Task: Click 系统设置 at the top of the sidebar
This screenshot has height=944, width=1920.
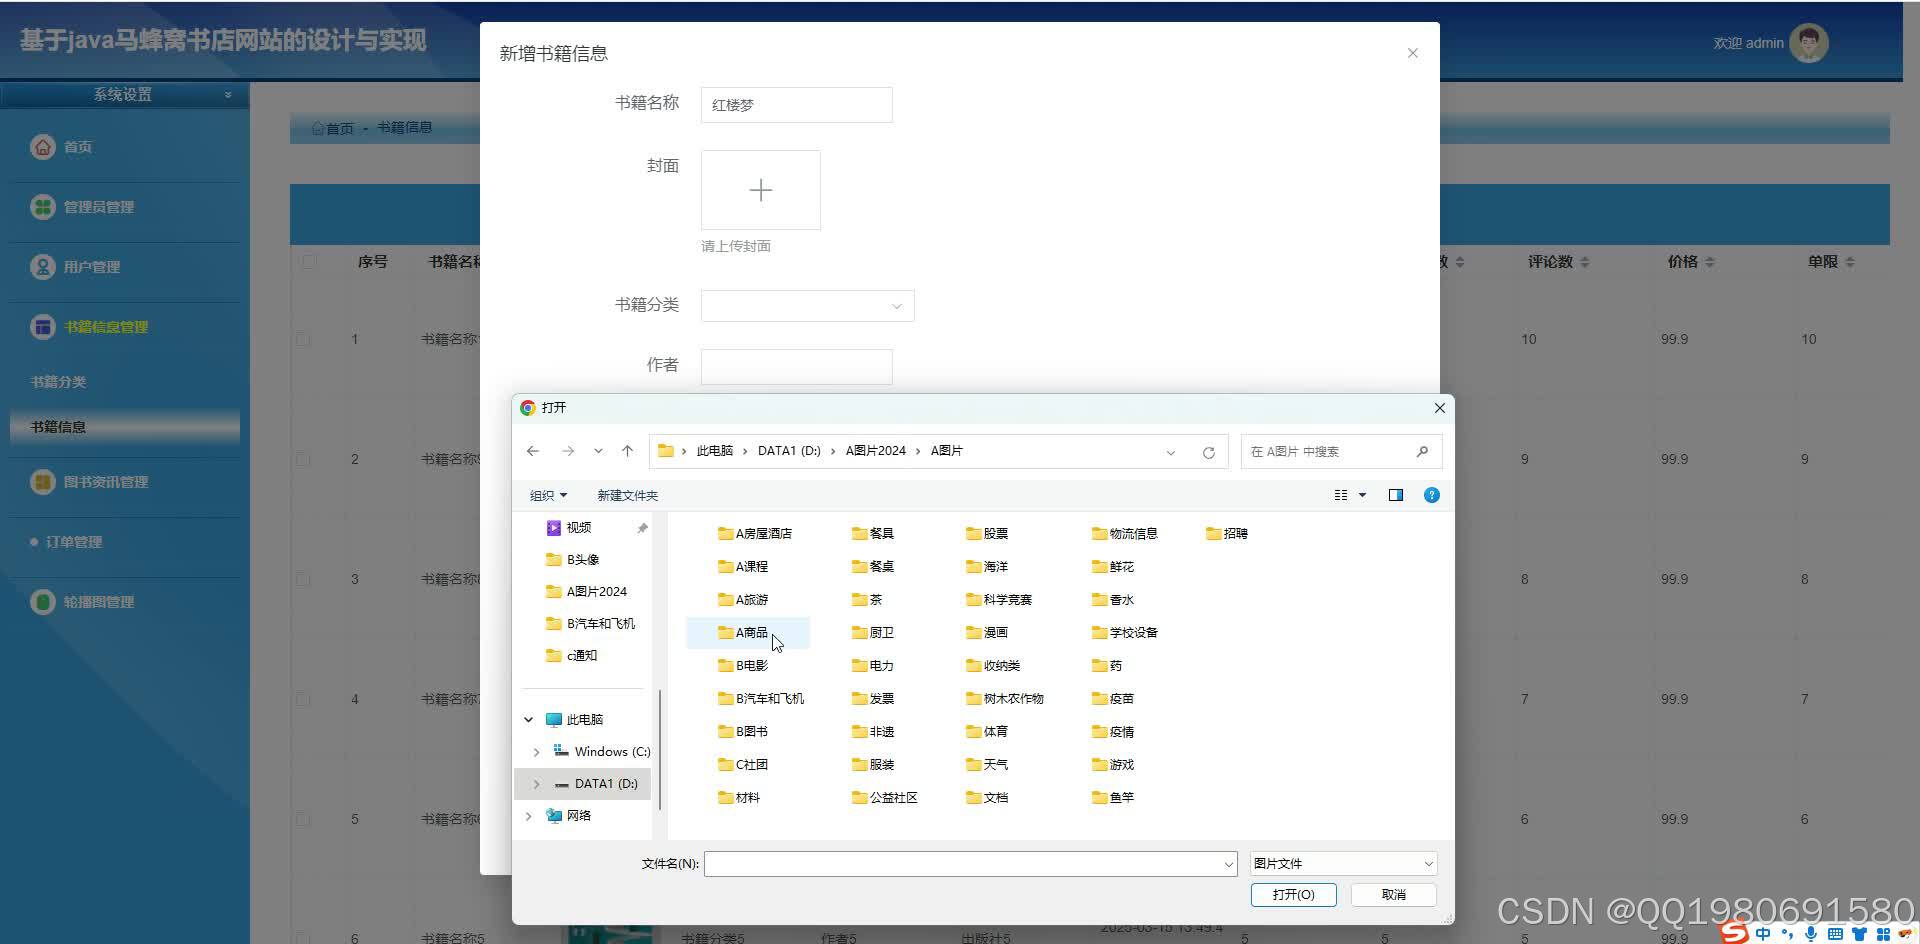Action: pyautogui.click(x=124, y=93)
